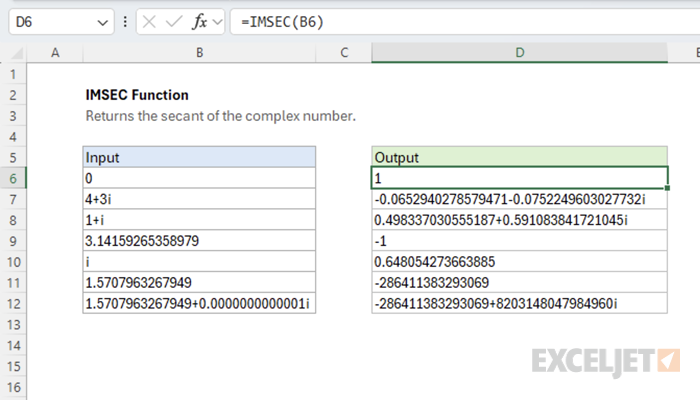Expand the dropdown arrow next to fx
The image size is (700, 400).
[x=217, y=22]
